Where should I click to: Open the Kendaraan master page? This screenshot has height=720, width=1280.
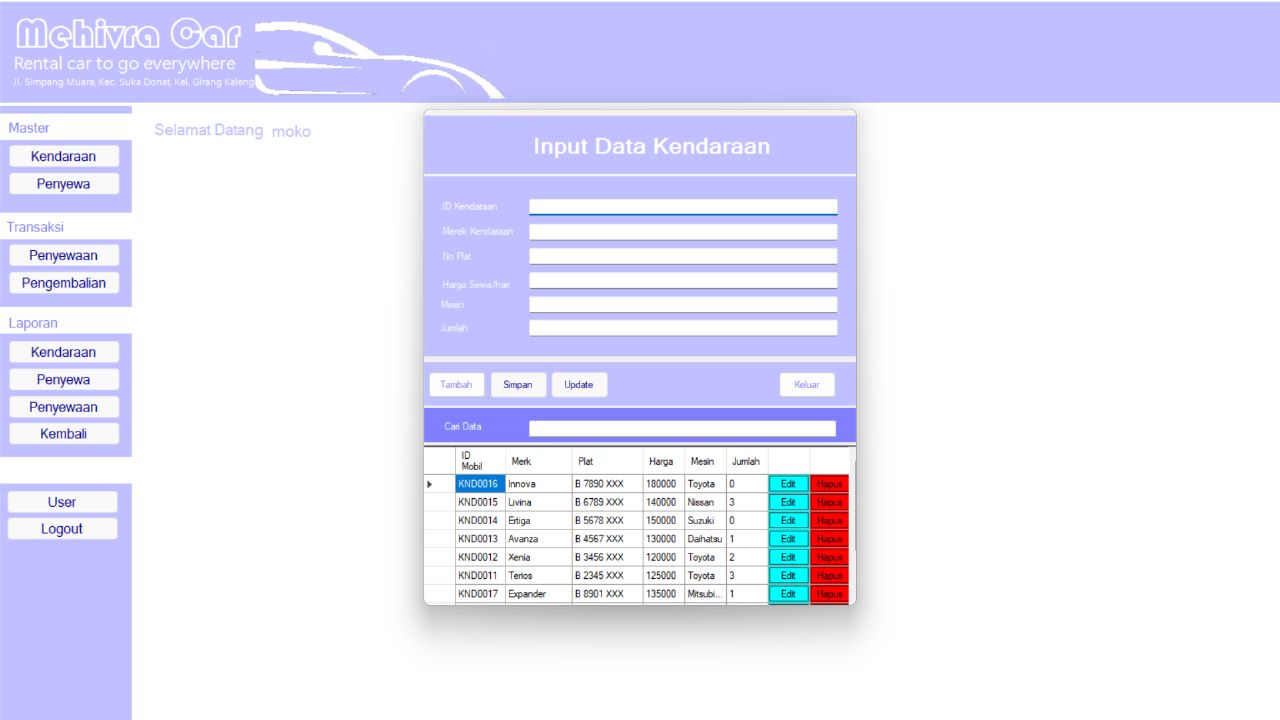63,155
